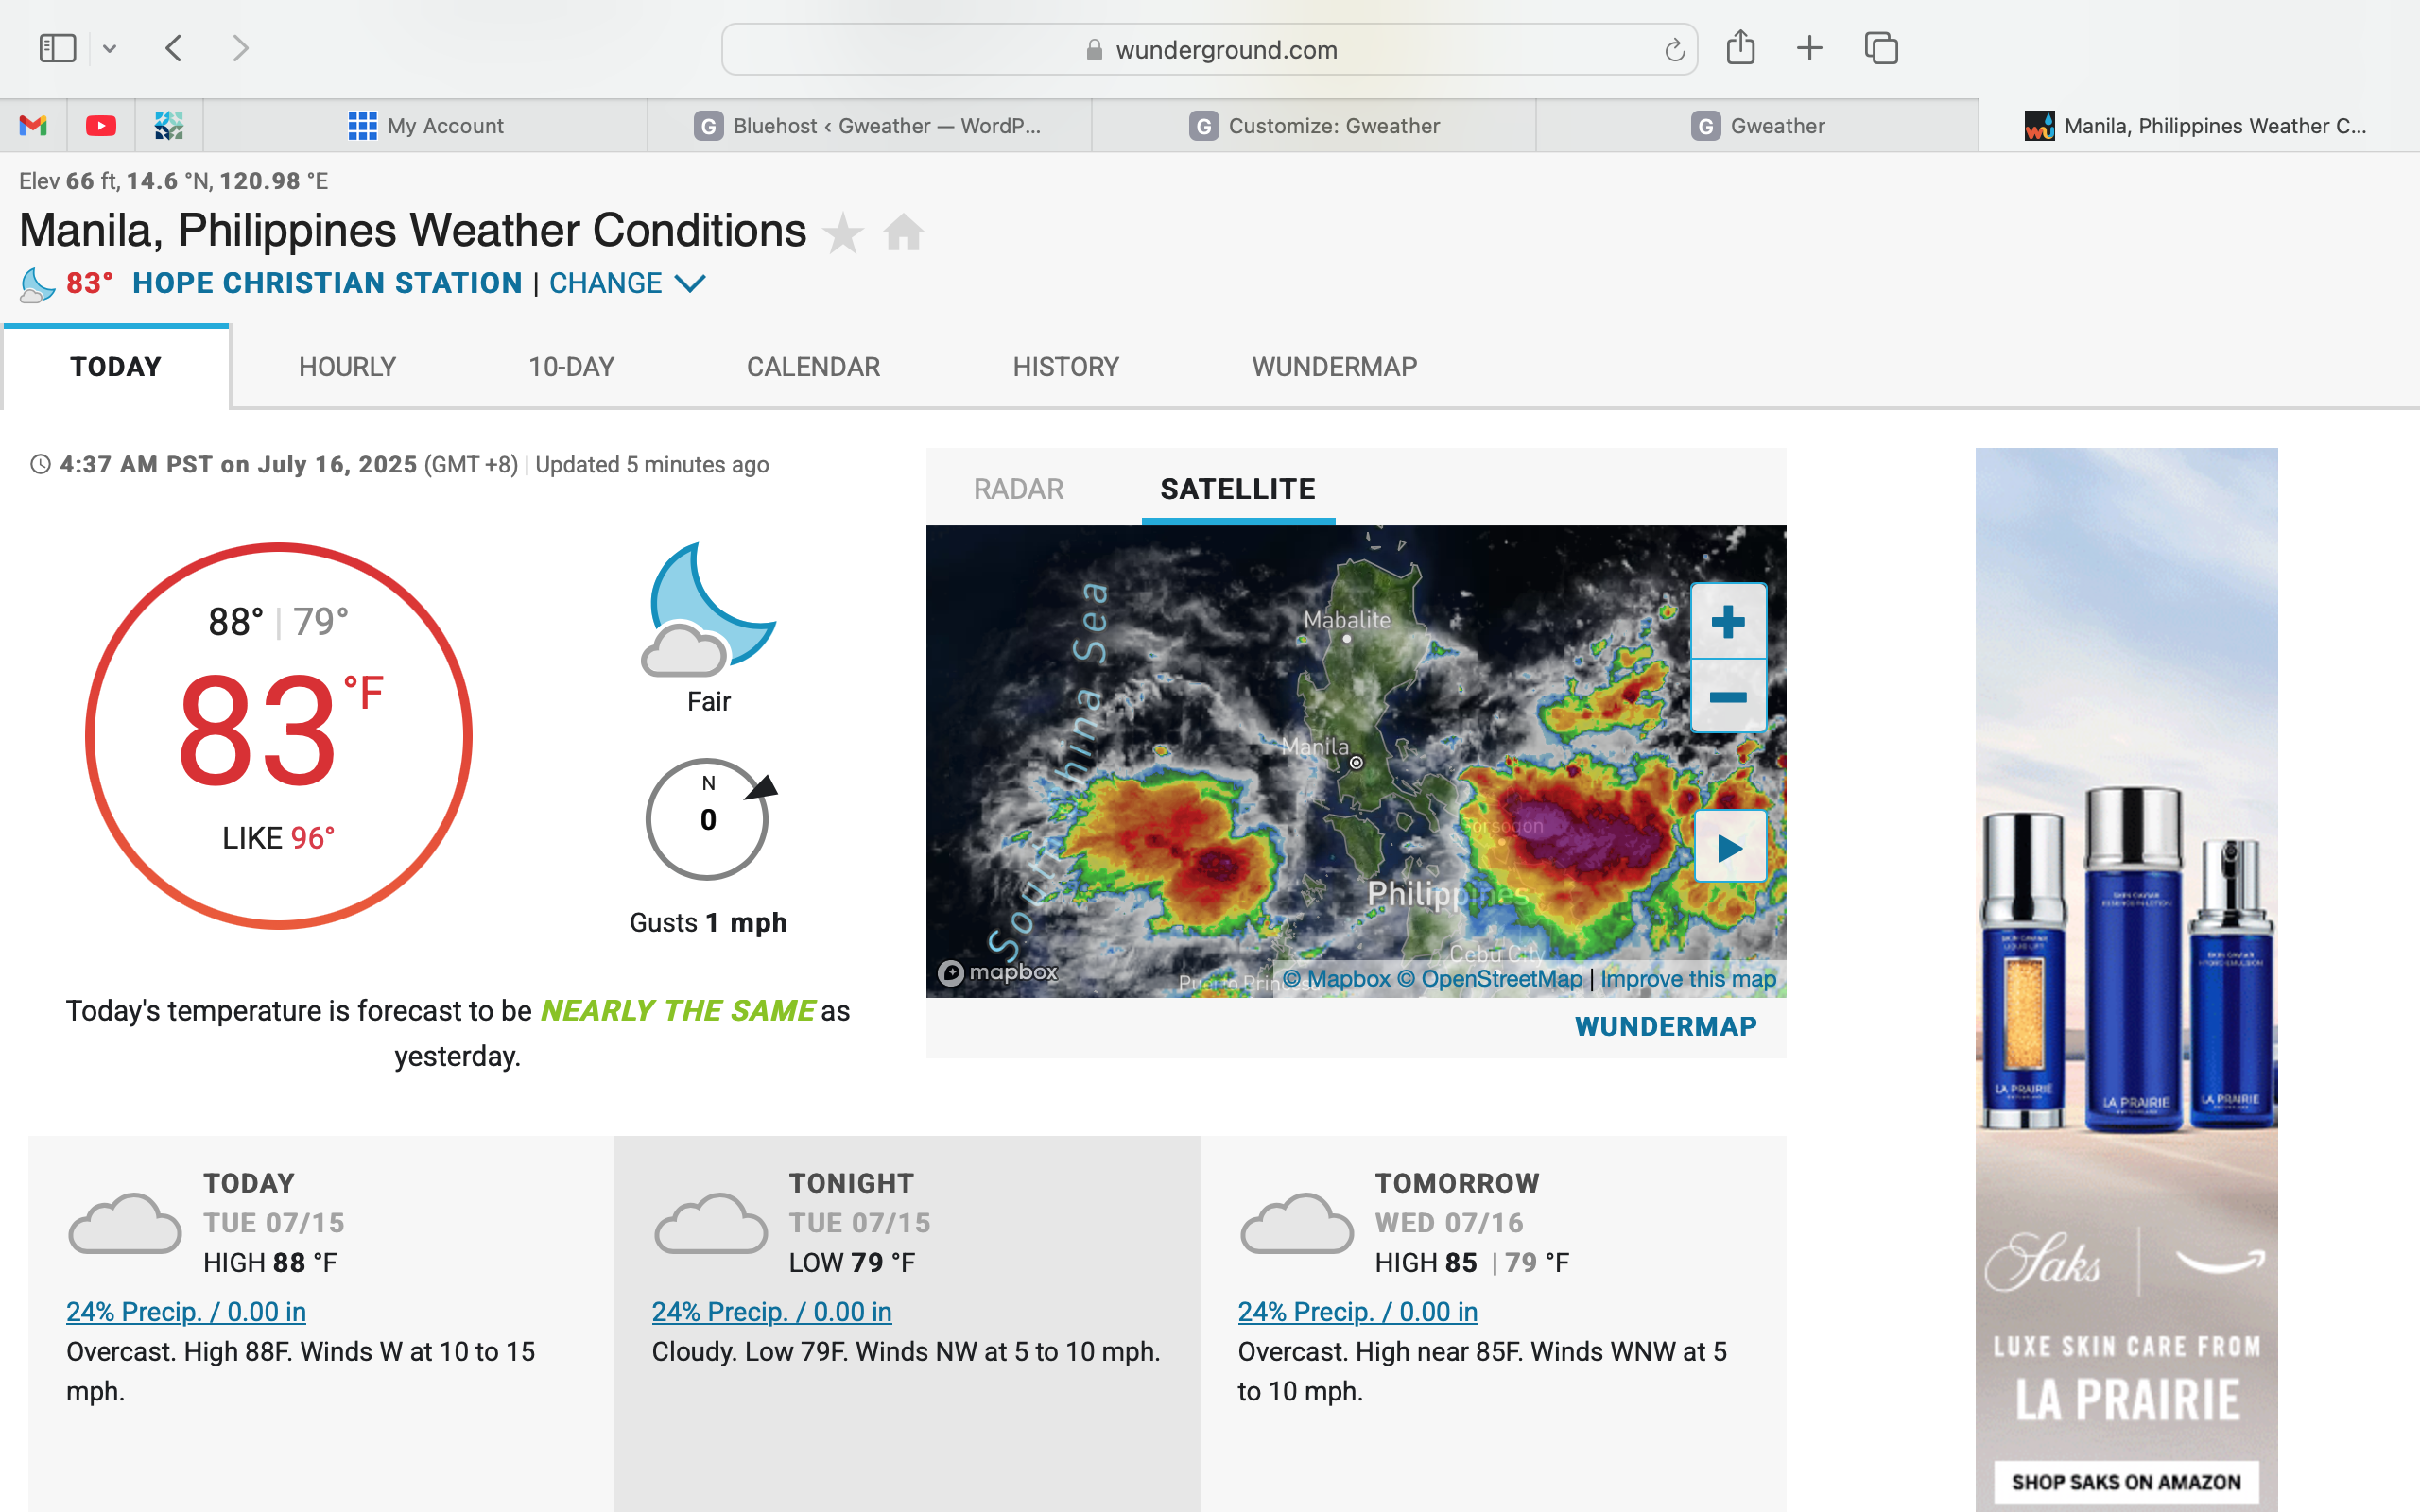
Task: Zoom in the satellite map with the plus button
Action: (x=1728, y=621)
